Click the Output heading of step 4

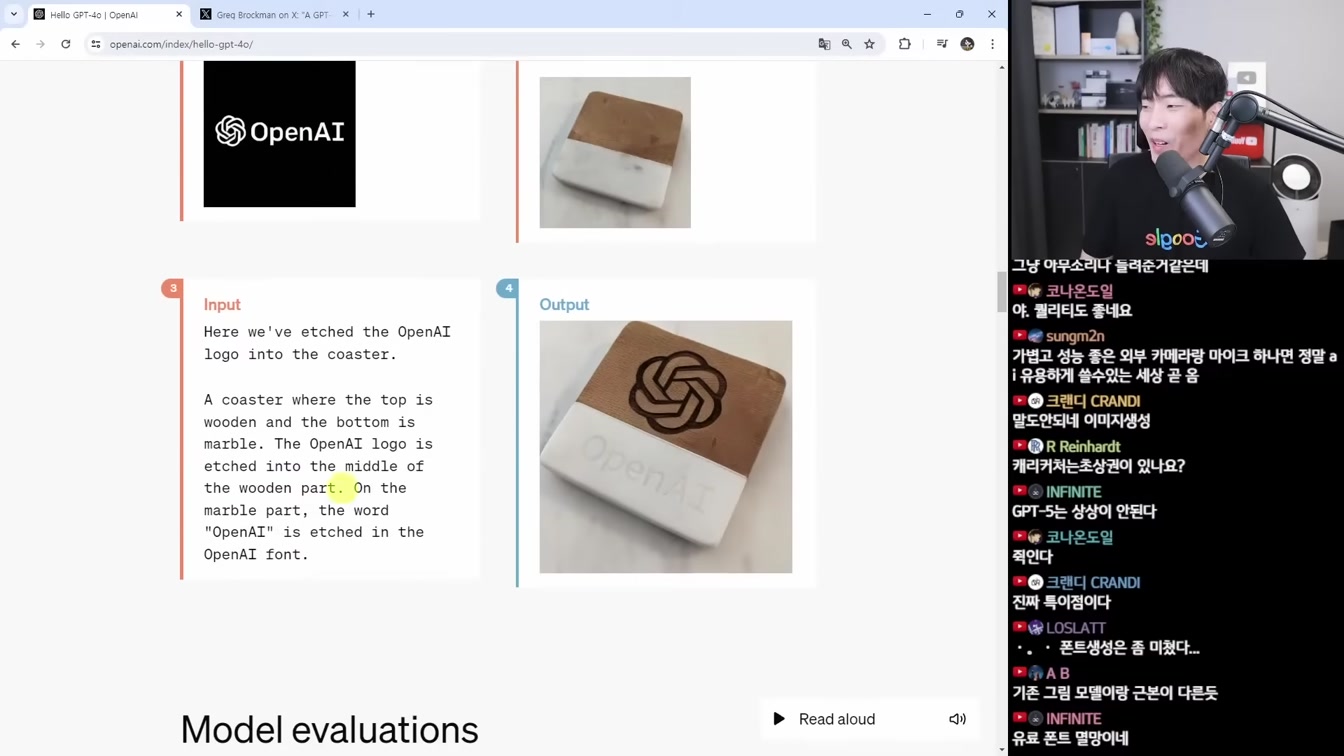(x=564, y=305)
